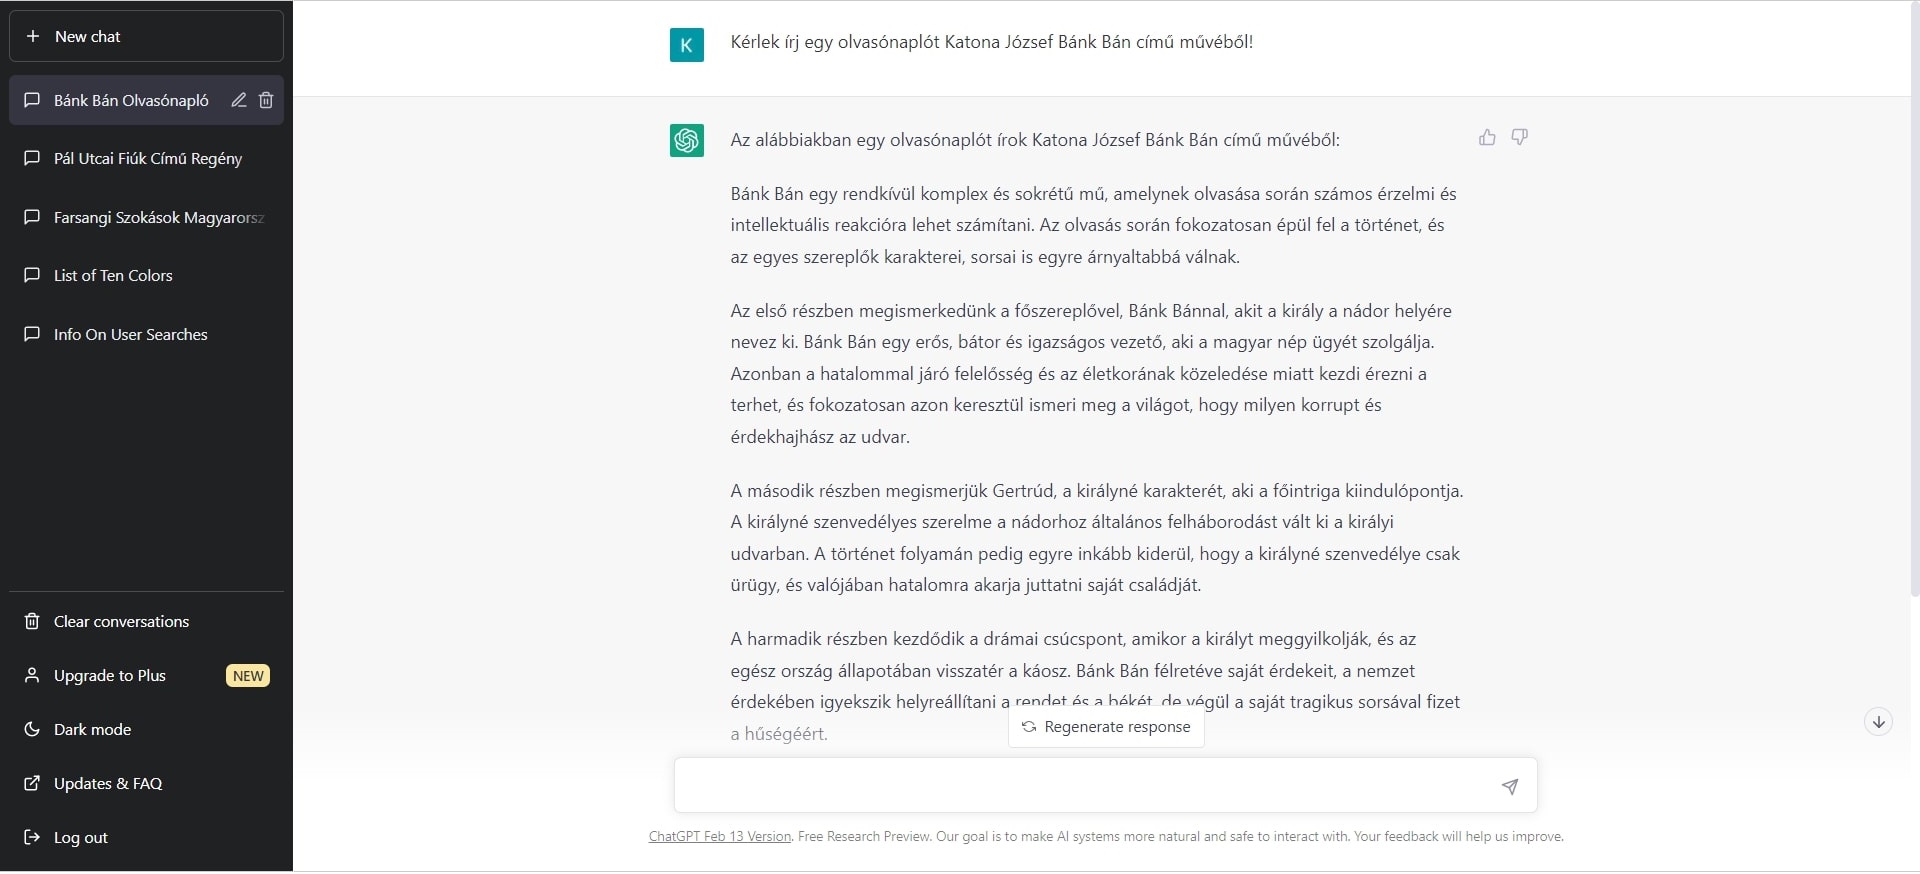Click chat bubble icon next to Info On User Searches
The width and height of the screenshot is (1920, 874).
(x=32, y=334)
